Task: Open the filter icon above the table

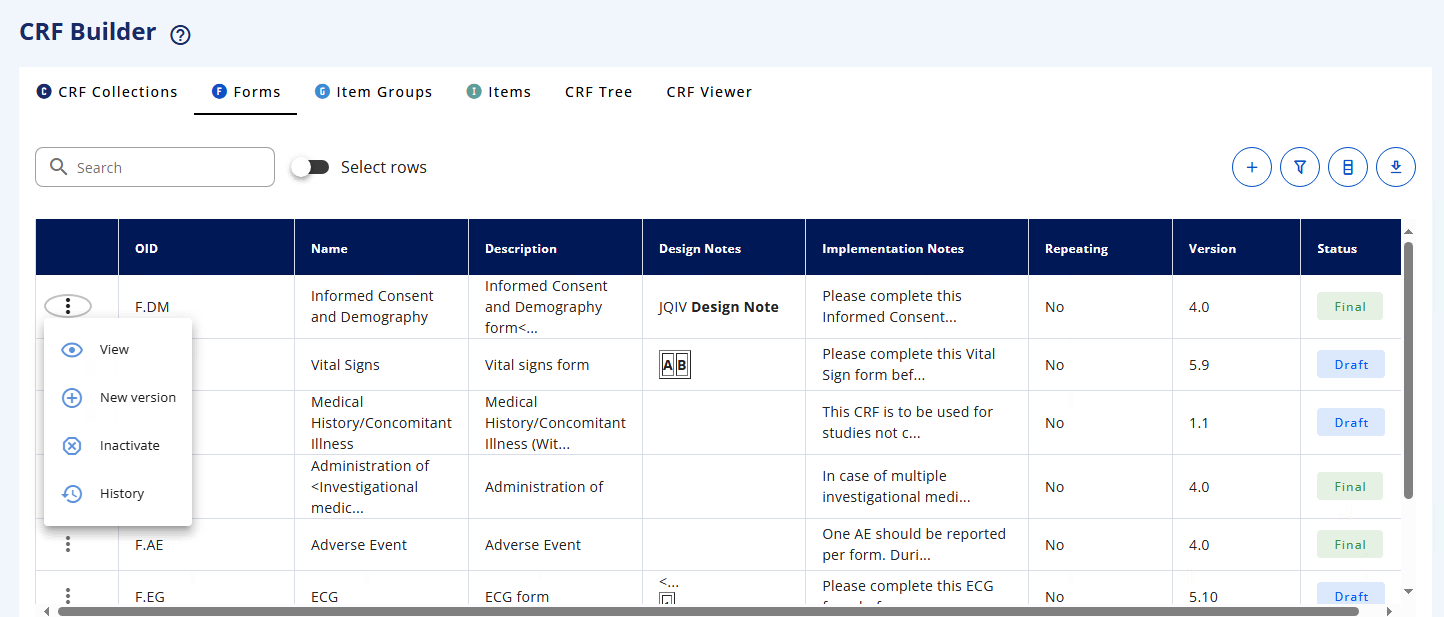Action: click(1300, 167)
